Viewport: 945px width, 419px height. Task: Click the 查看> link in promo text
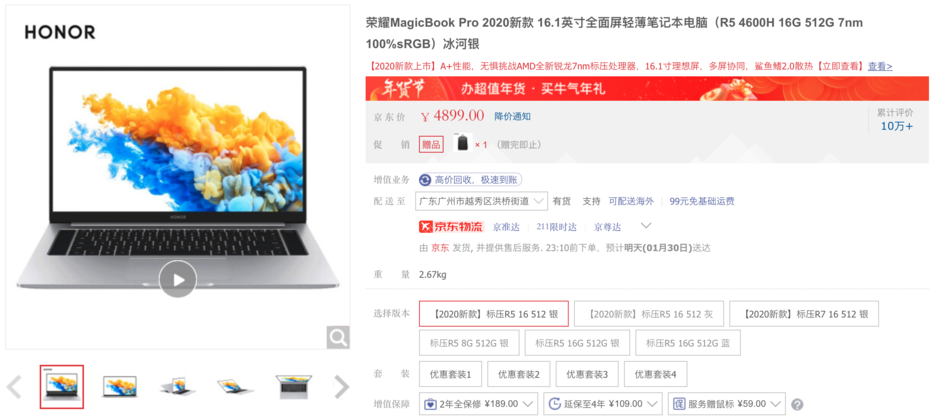click(880, 66)
